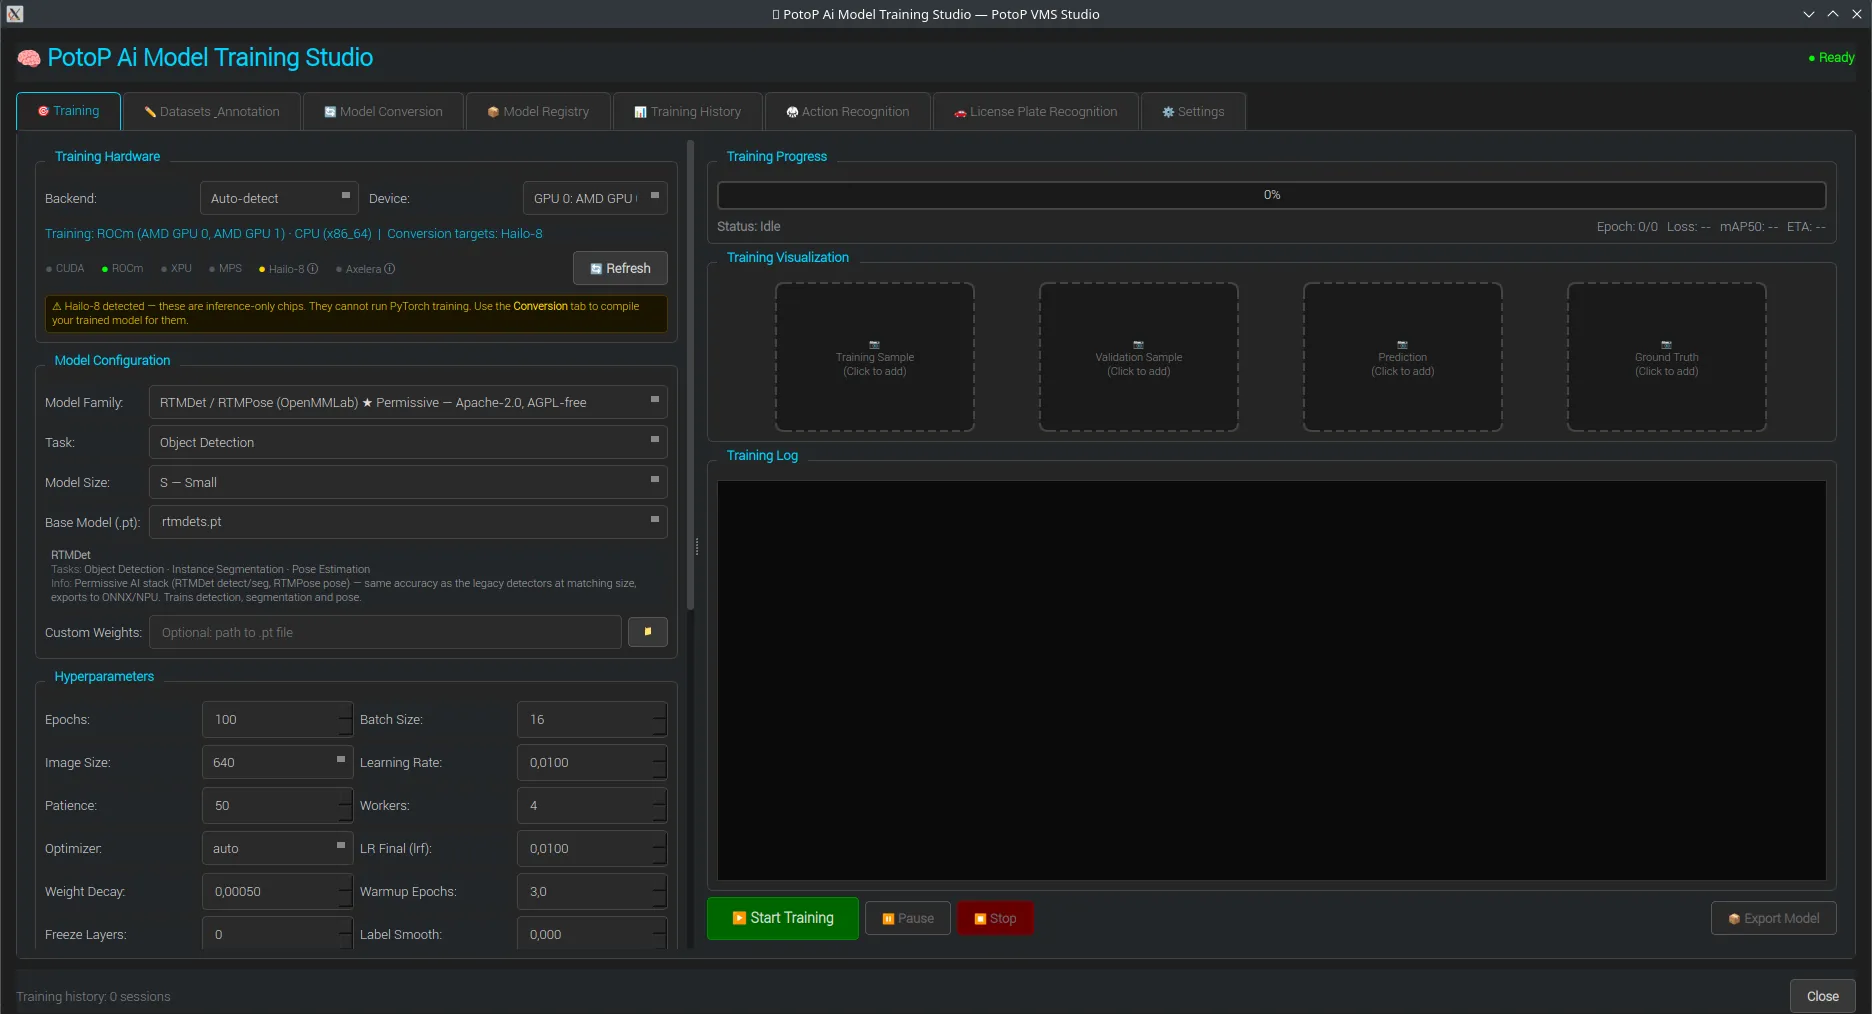Click camera icon in Training Sample box
This screenshot has width=1872, height=1014.
[874, 344]
